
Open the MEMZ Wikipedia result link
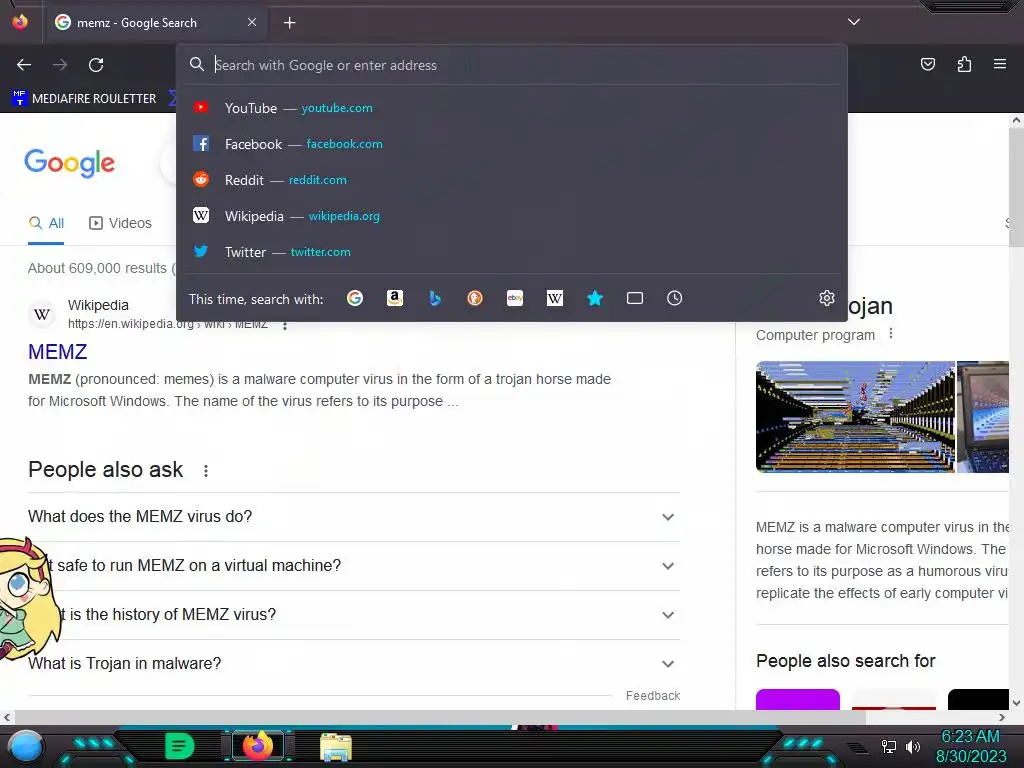pos(57,352)
